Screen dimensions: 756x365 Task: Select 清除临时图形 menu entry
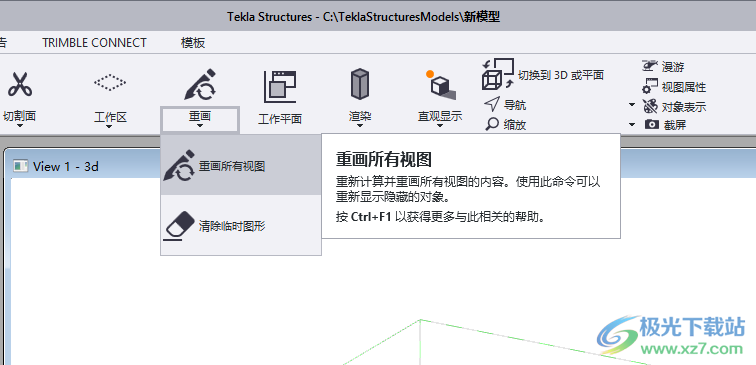tap(241, 225)
